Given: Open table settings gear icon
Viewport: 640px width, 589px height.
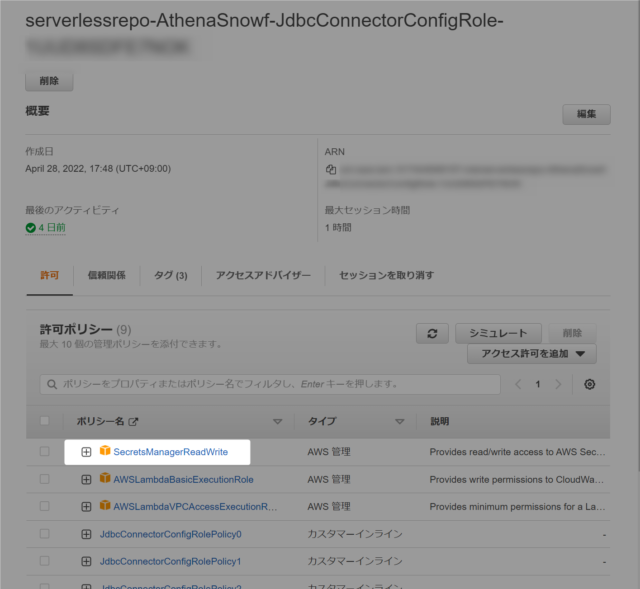Looking at the screenshot, I should (x=589, y=384).
